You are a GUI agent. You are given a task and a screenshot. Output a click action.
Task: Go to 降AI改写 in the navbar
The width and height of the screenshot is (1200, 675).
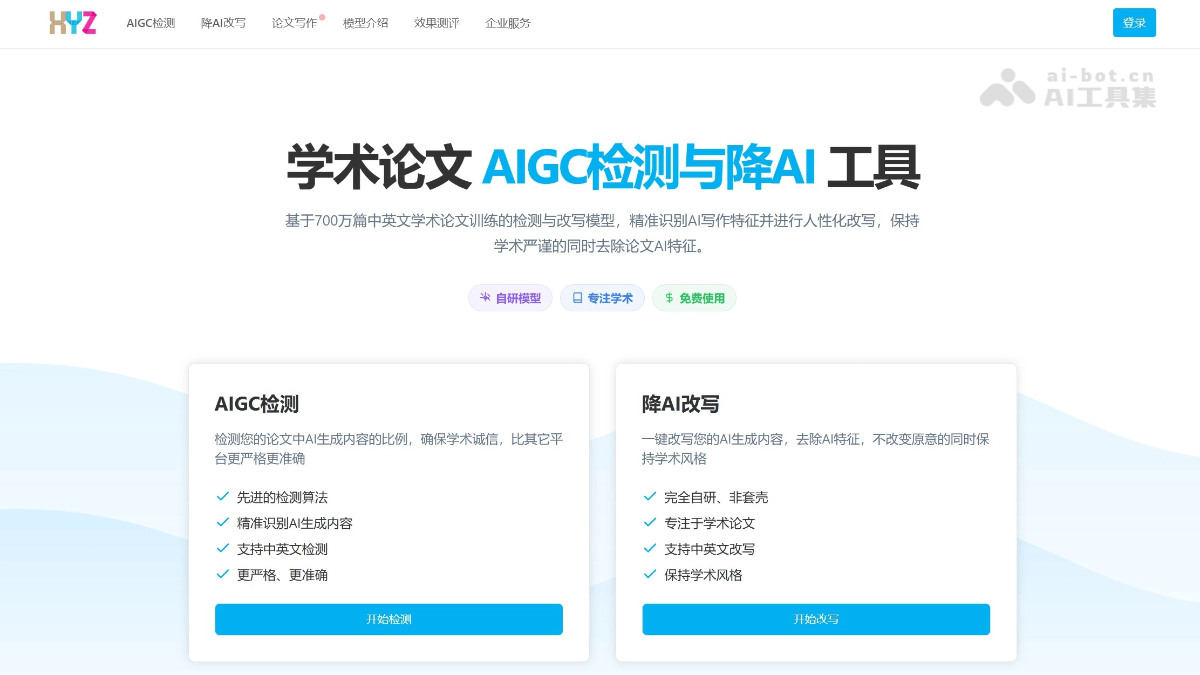pos(223,23)
